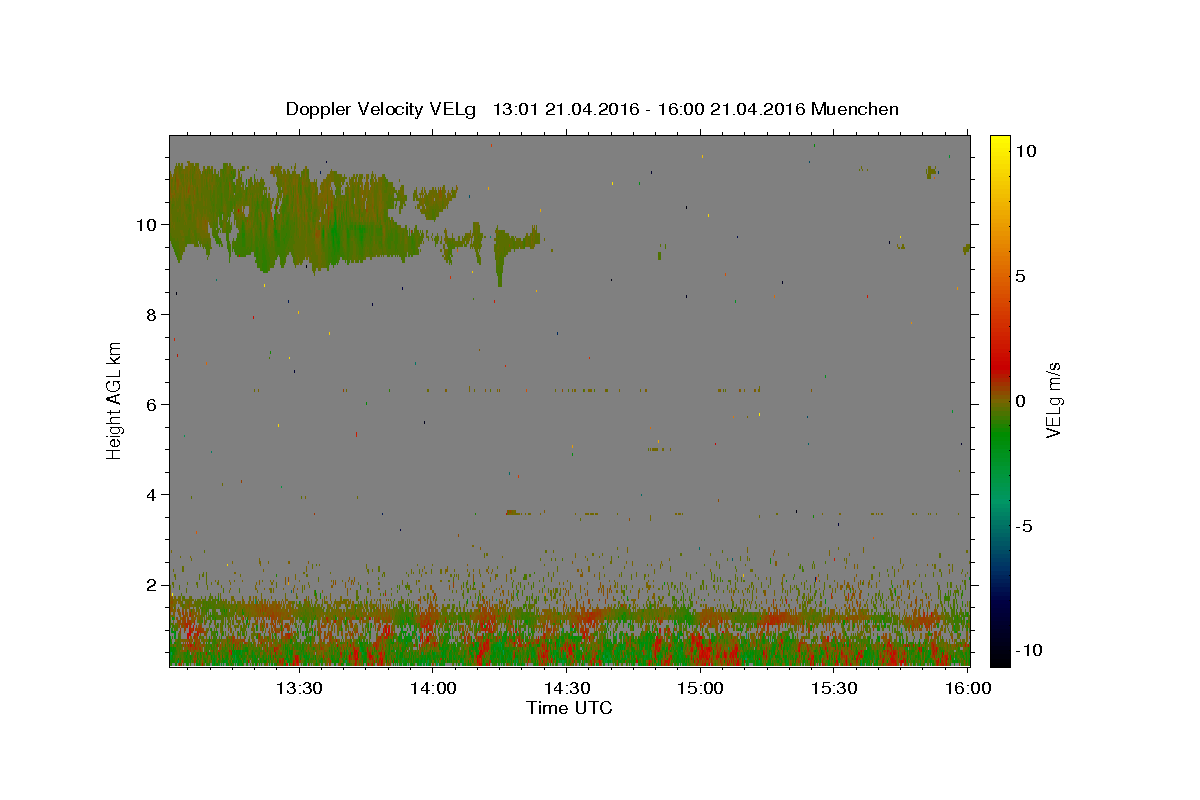Click the green cirrus cloud echo near 10 km
1200x800 pixels.
point(320,215)
